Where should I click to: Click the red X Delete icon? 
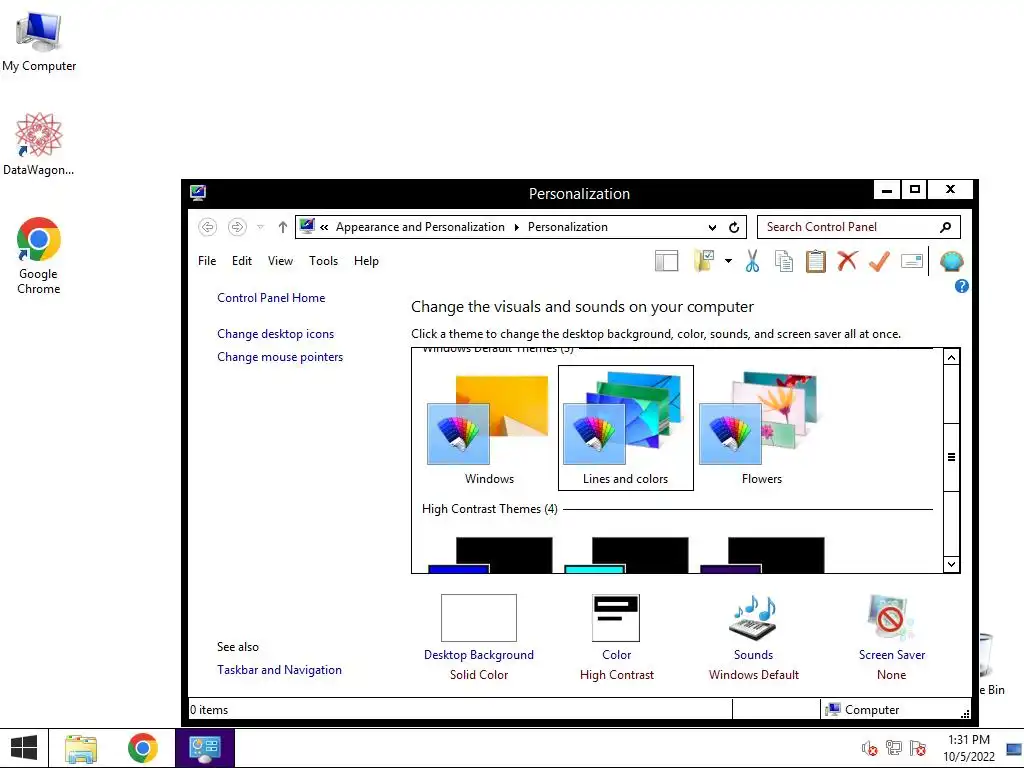point(847,261)
